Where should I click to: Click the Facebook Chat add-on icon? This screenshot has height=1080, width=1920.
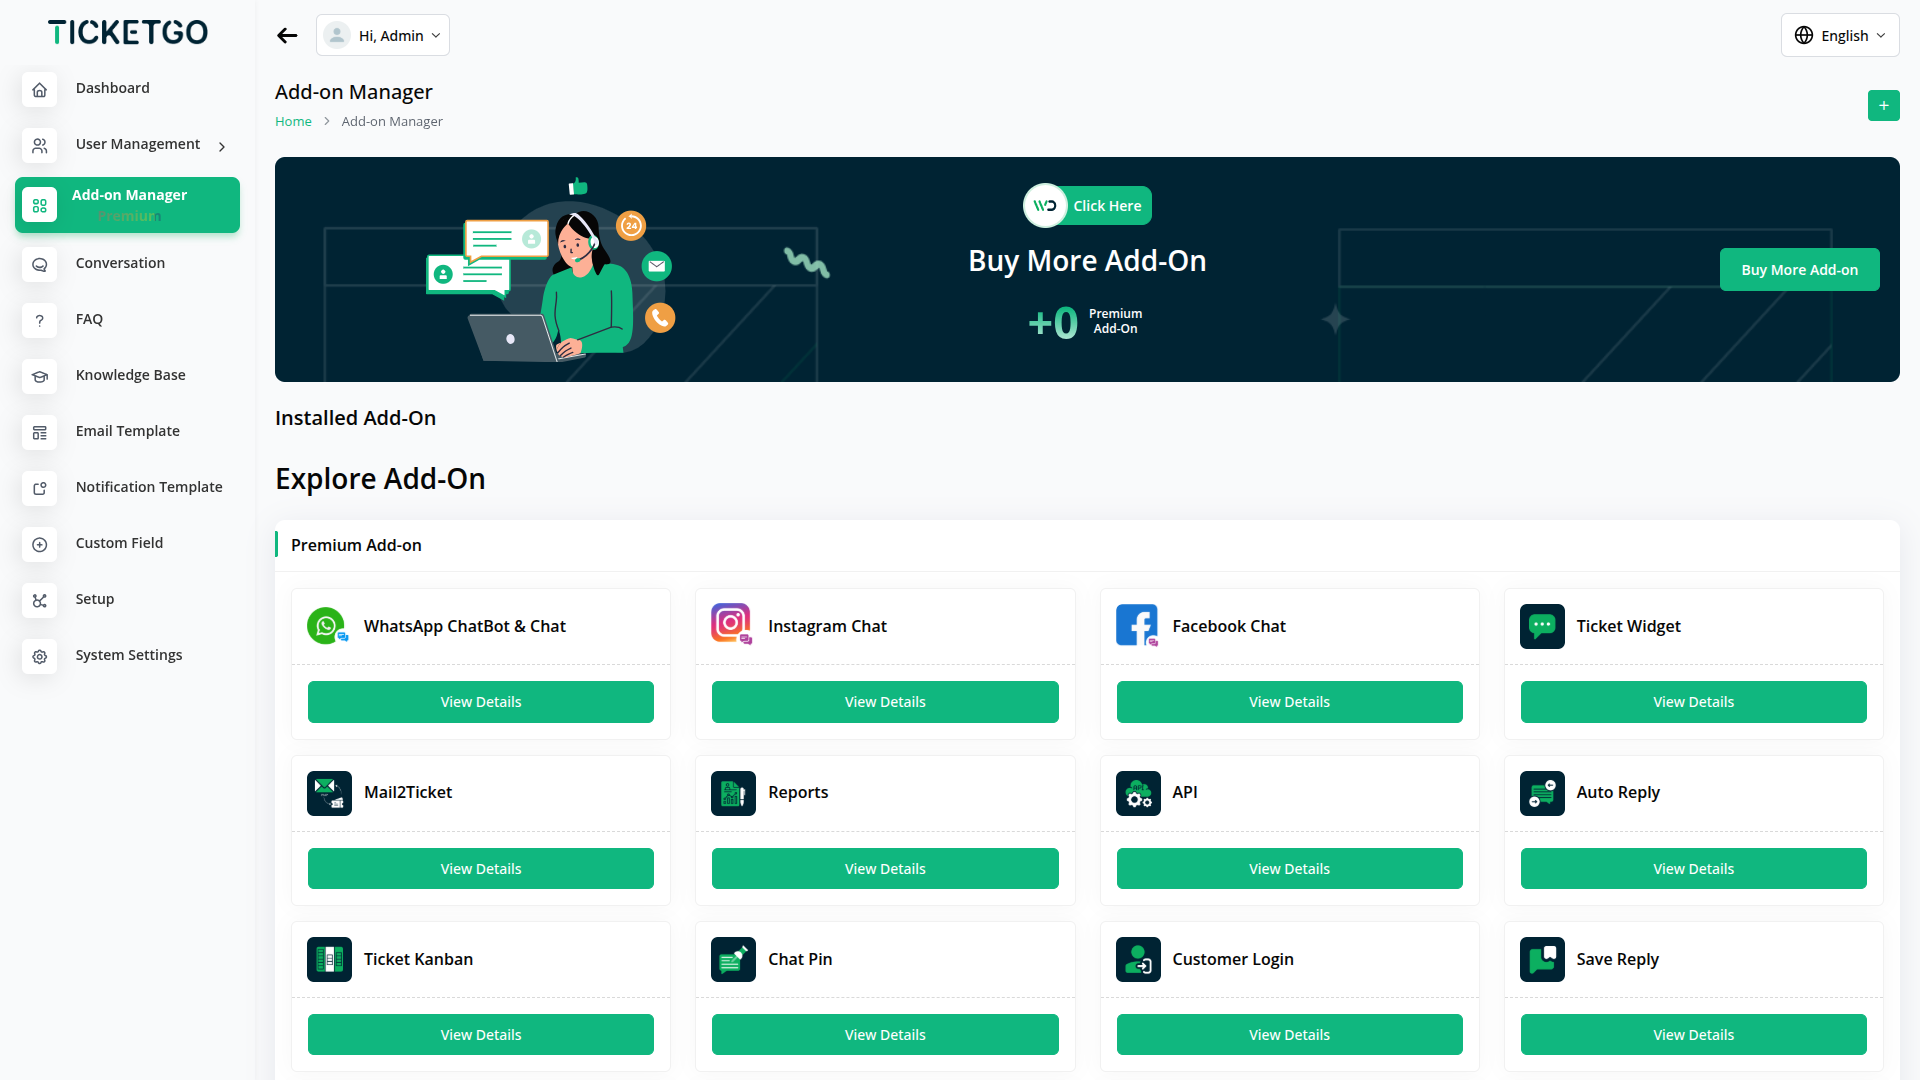coord(1137,626)
